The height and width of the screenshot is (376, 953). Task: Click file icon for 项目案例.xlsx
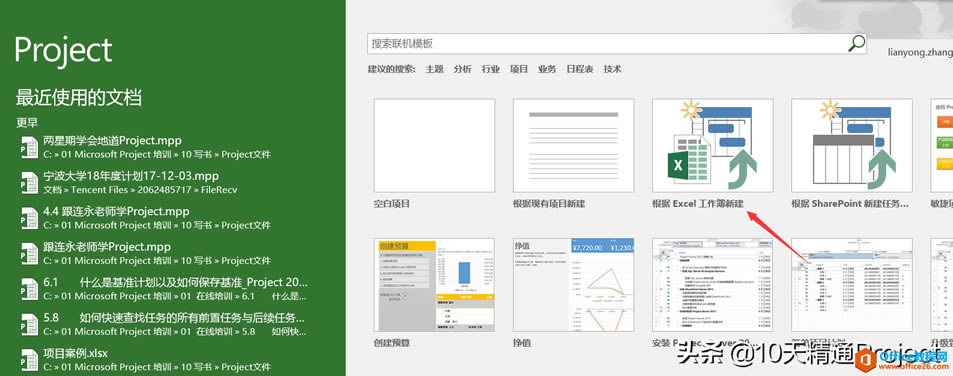click(29, 360)
